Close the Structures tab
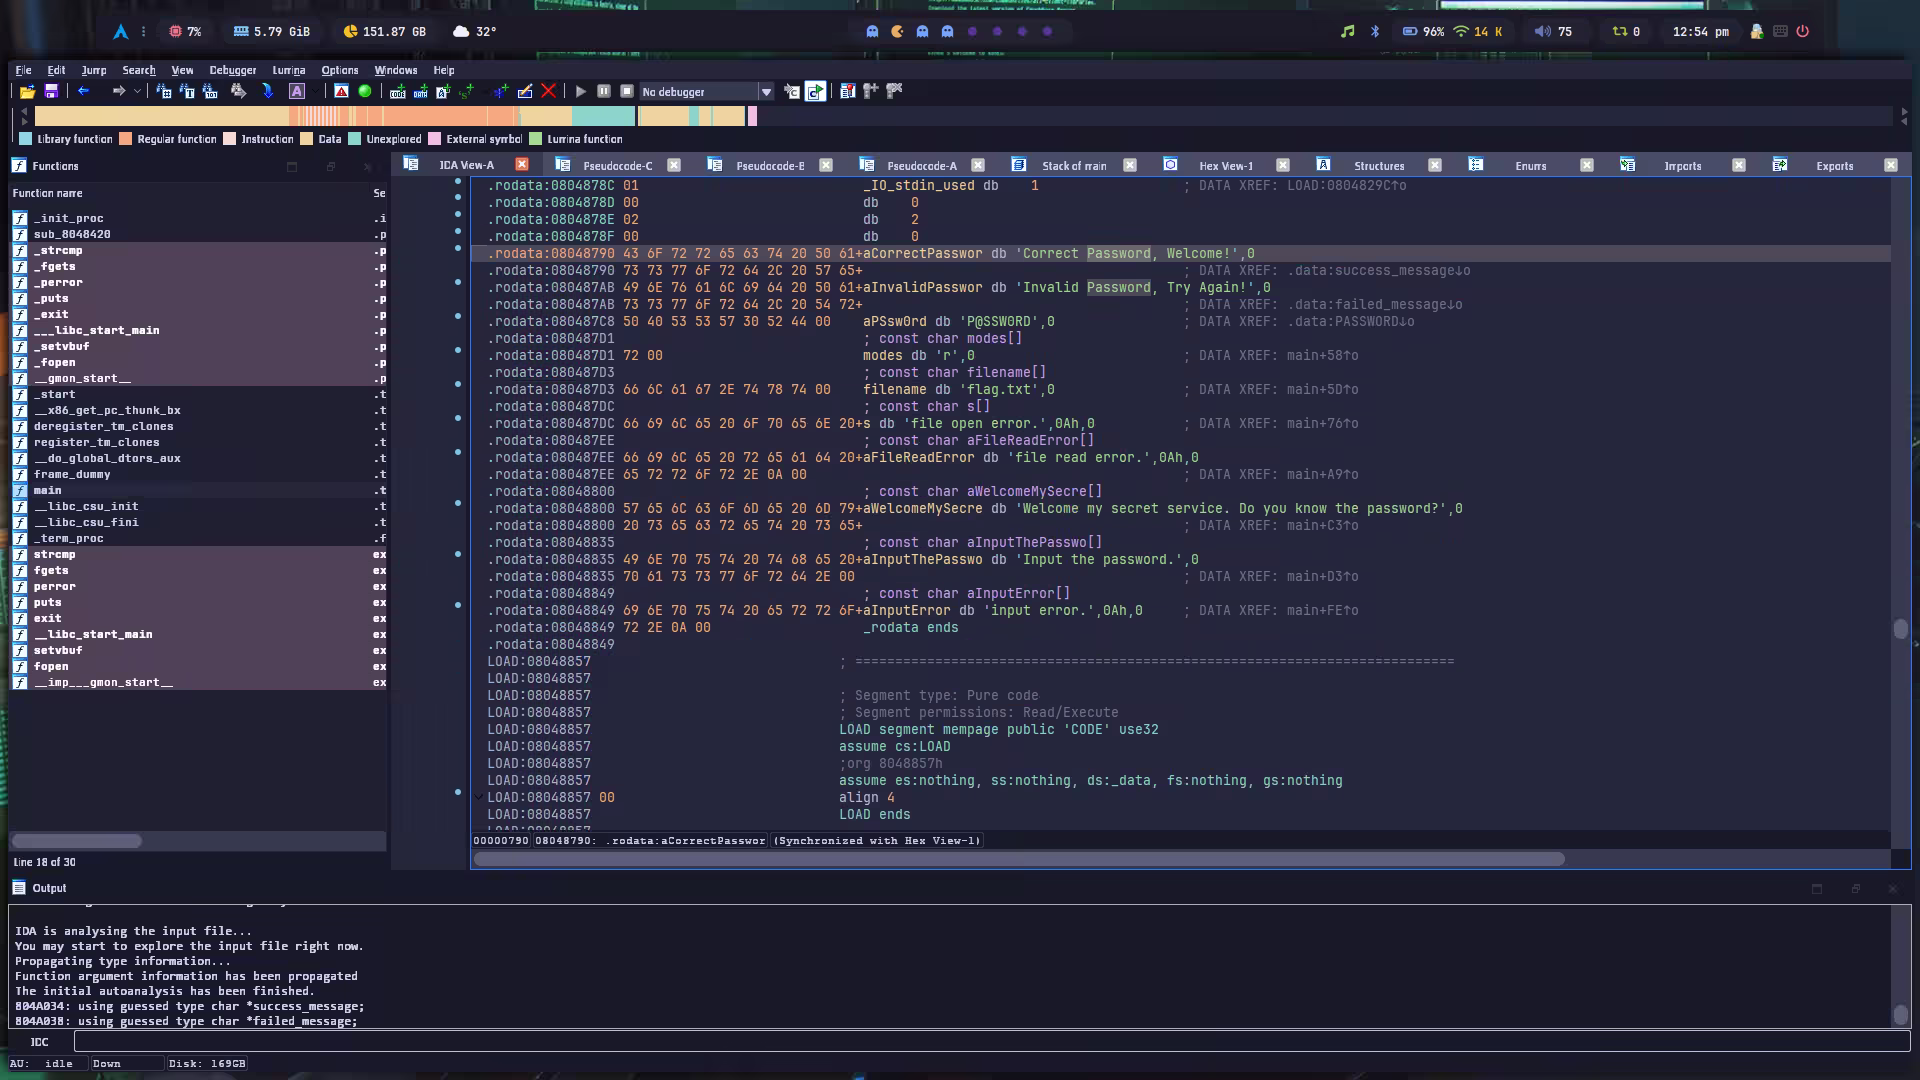Viewport: 1920px width, 1080px height. 1434,165
